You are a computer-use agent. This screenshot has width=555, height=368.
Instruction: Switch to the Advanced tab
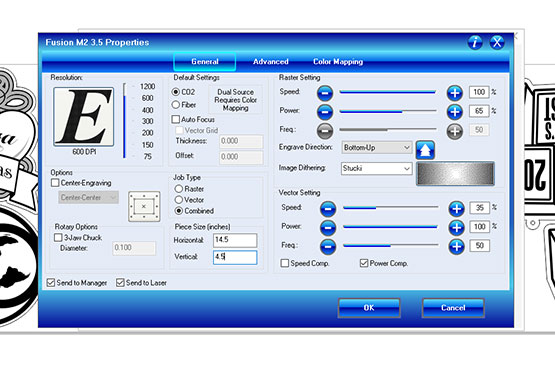point(271,62)
